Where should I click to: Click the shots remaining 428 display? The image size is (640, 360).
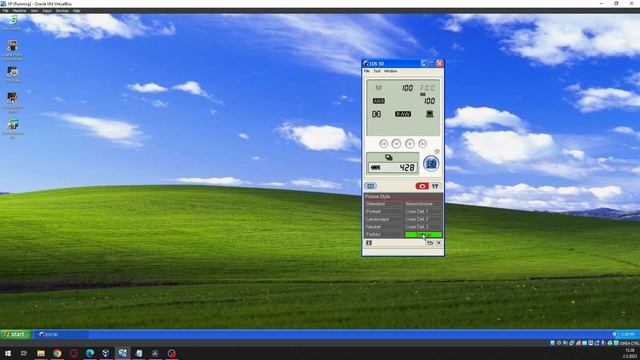[407, 167]
